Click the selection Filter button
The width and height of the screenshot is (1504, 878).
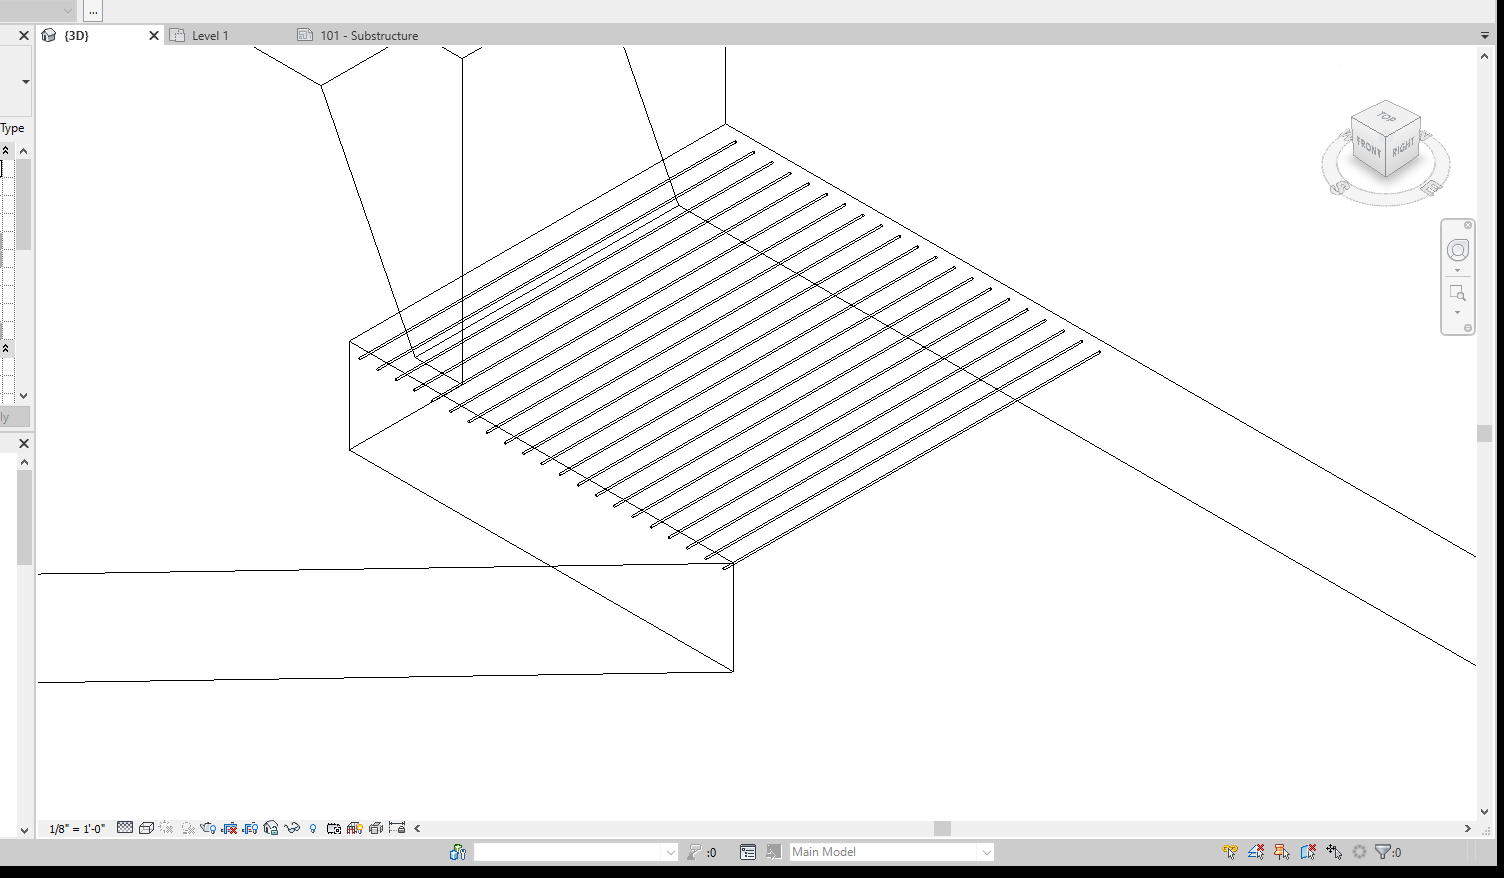pyautogui.click(x=1383, y=851)
